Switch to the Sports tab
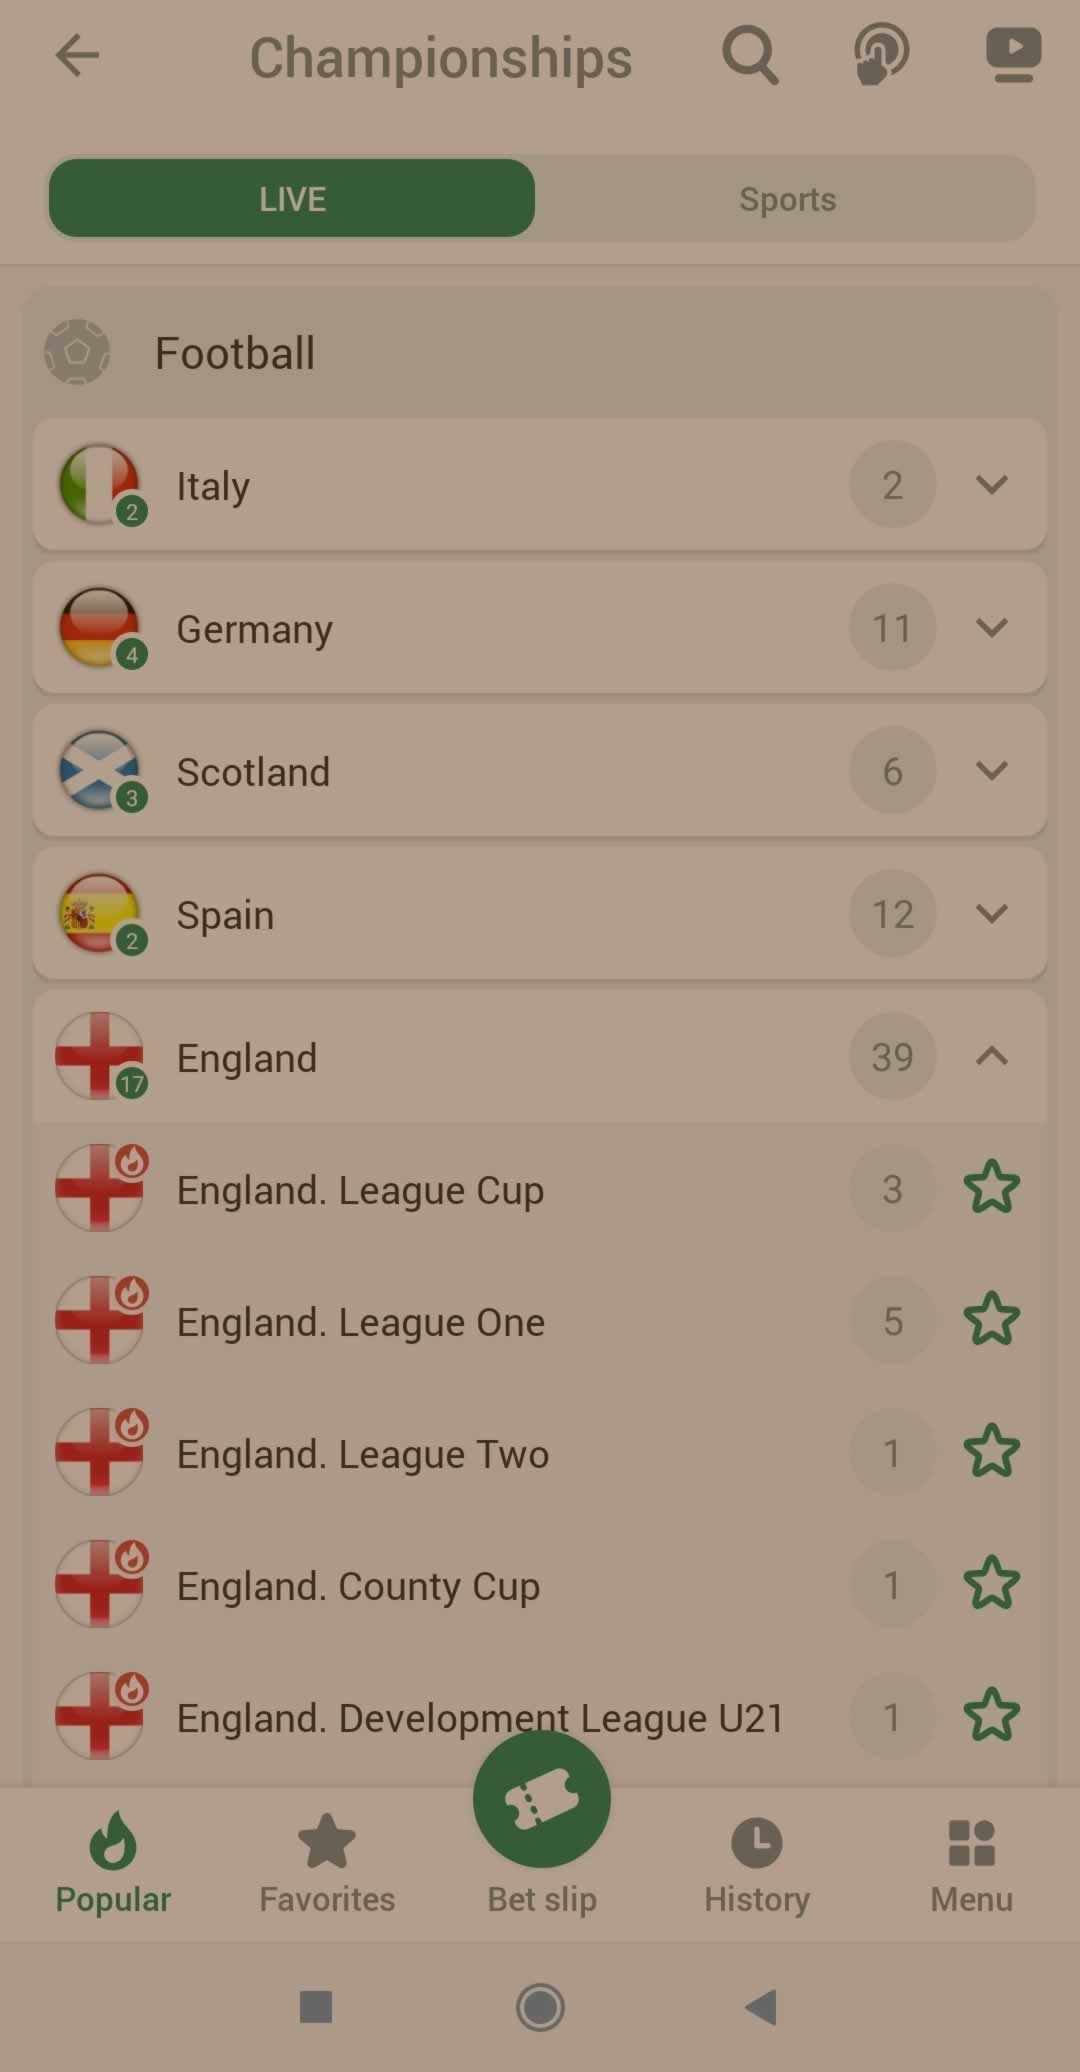1080x2072 pixels. 787,199
